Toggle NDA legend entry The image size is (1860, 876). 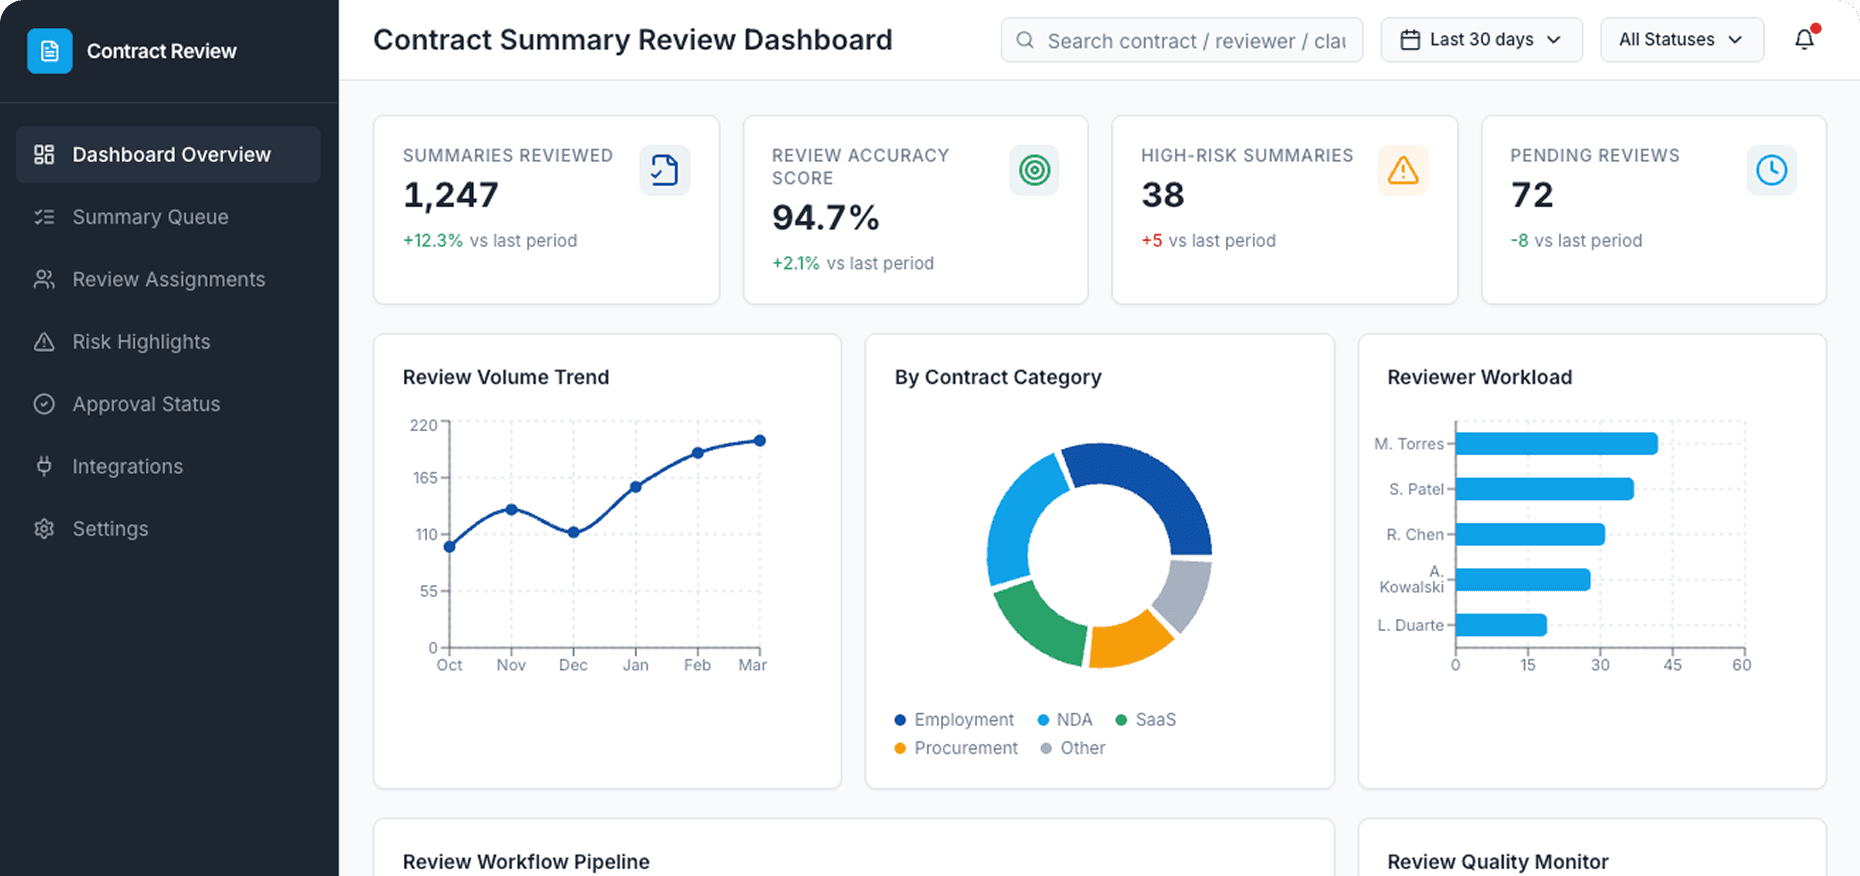point(1065,720)
